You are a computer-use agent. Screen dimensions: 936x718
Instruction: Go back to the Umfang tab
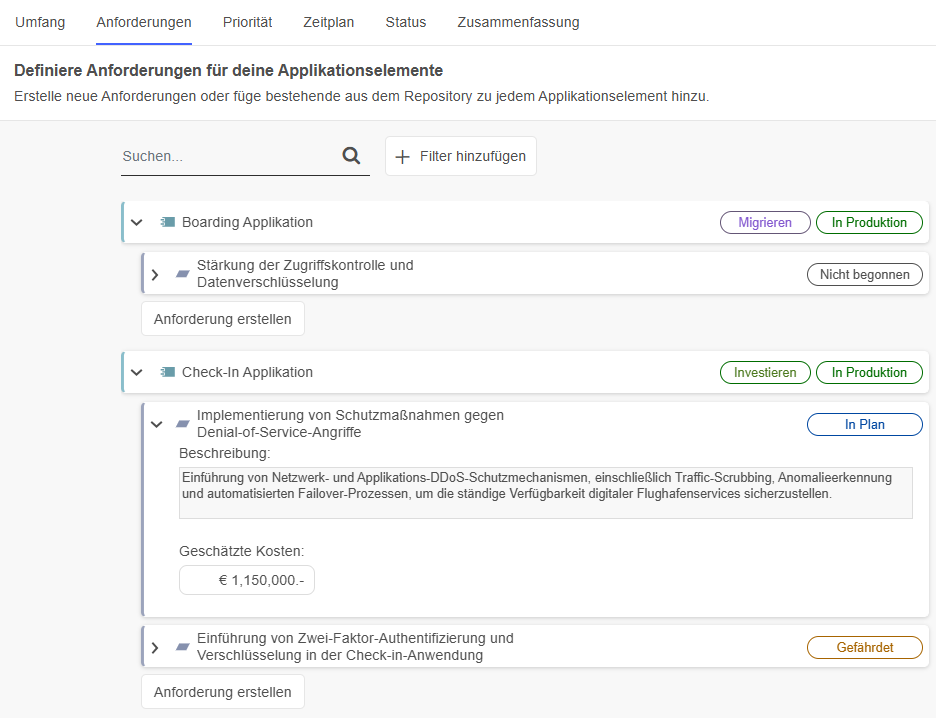pos(40,20)
